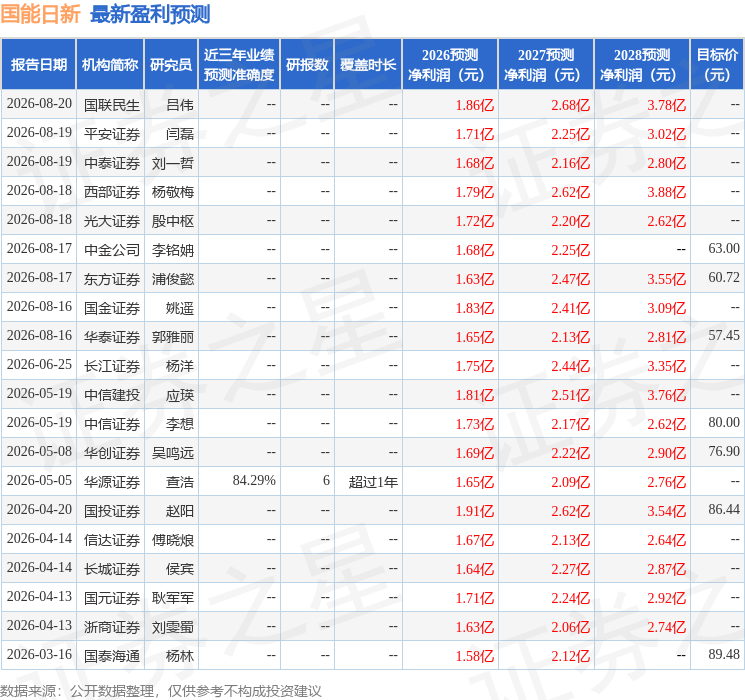This screenshot has width=745, height=700.
Task: Select the 国投证券 institution cell
Action: (112, 511)
